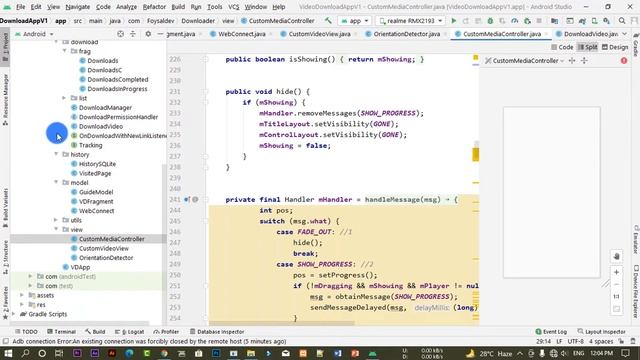640x360 pixels.
Task: Expand the utils folder
Action: (56, 220)
